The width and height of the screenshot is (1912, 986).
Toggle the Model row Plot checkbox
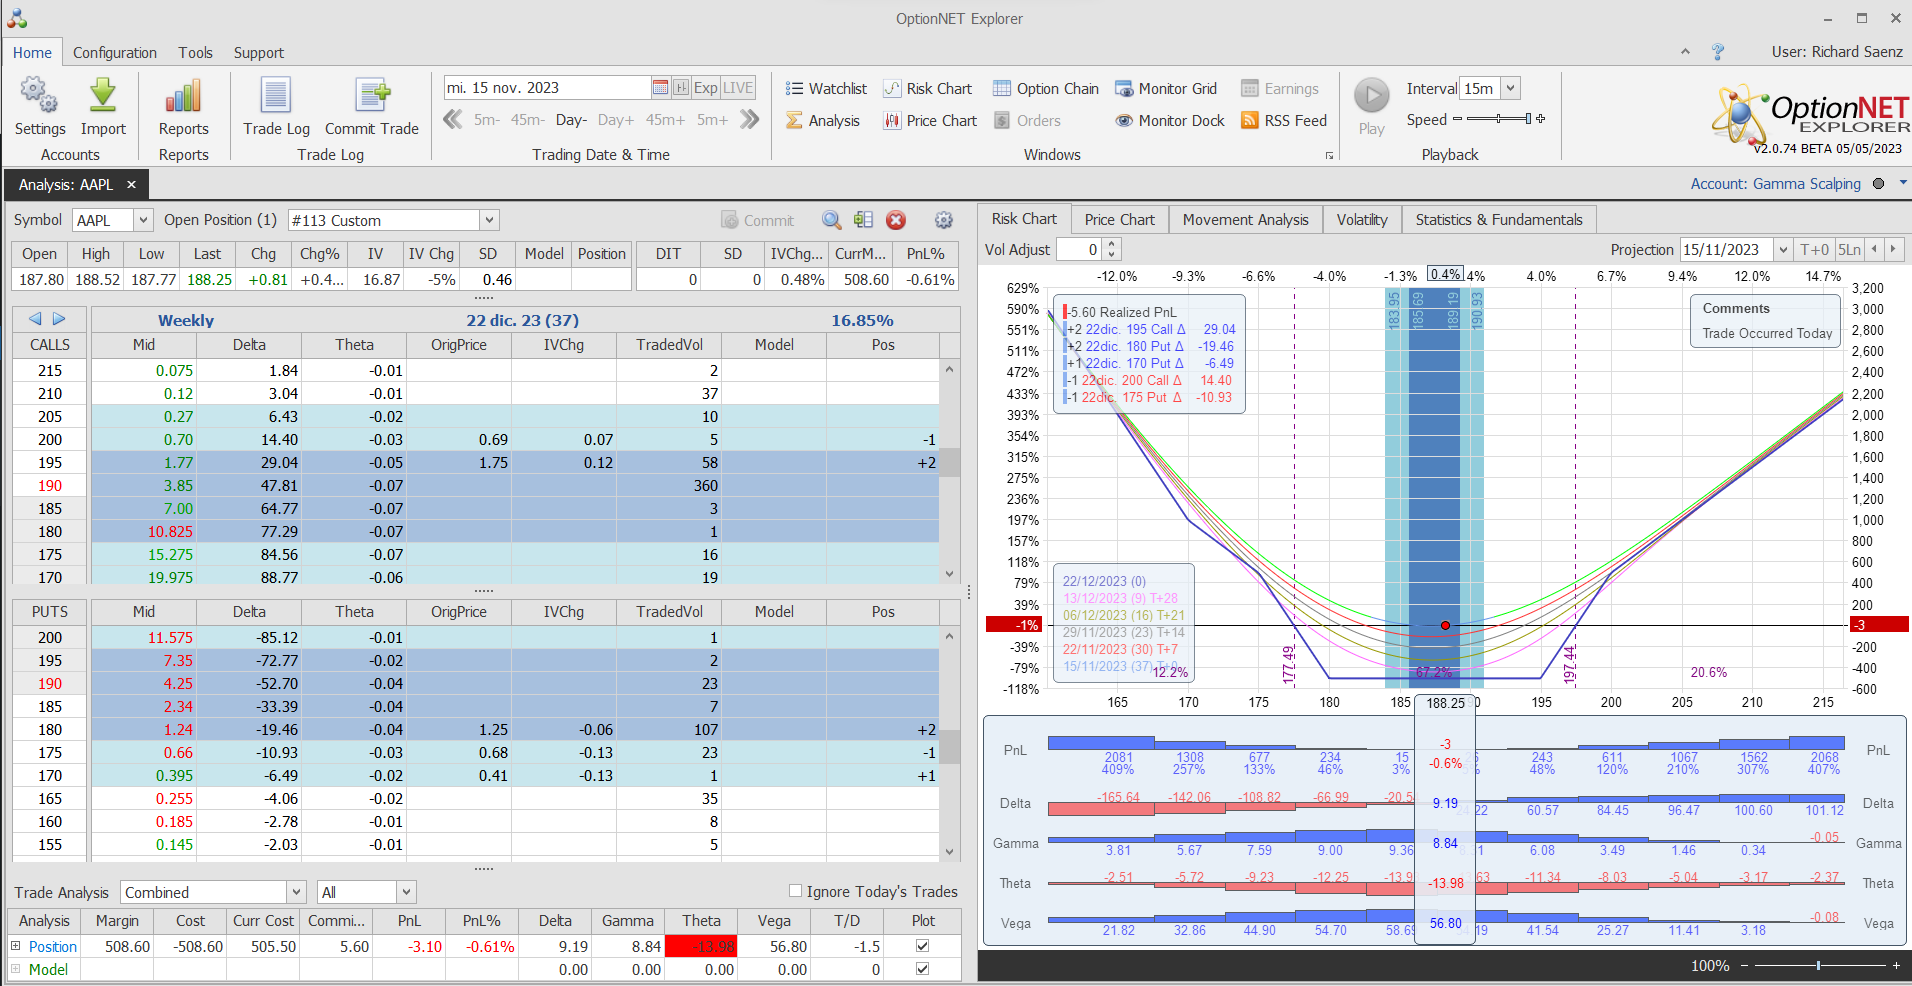click(x=922, y=969)
